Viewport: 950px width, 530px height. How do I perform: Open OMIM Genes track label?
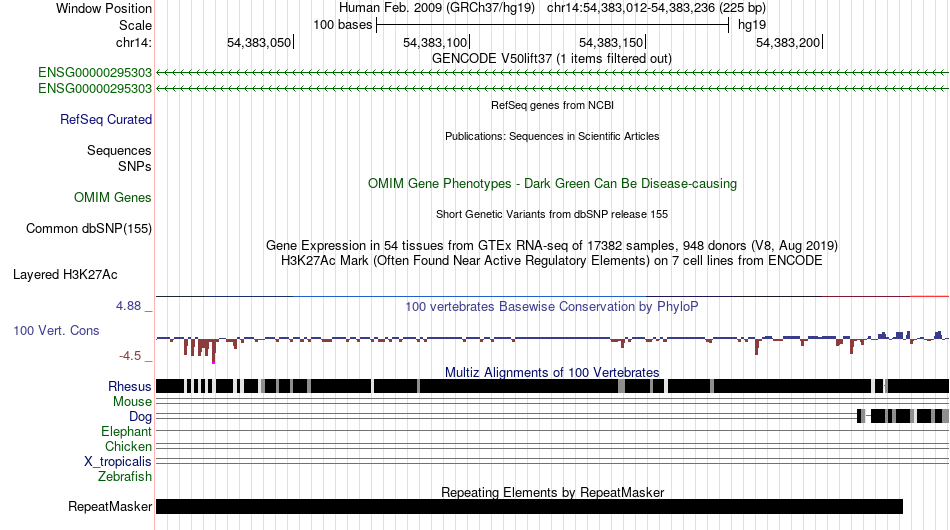(x=113, y=197)
